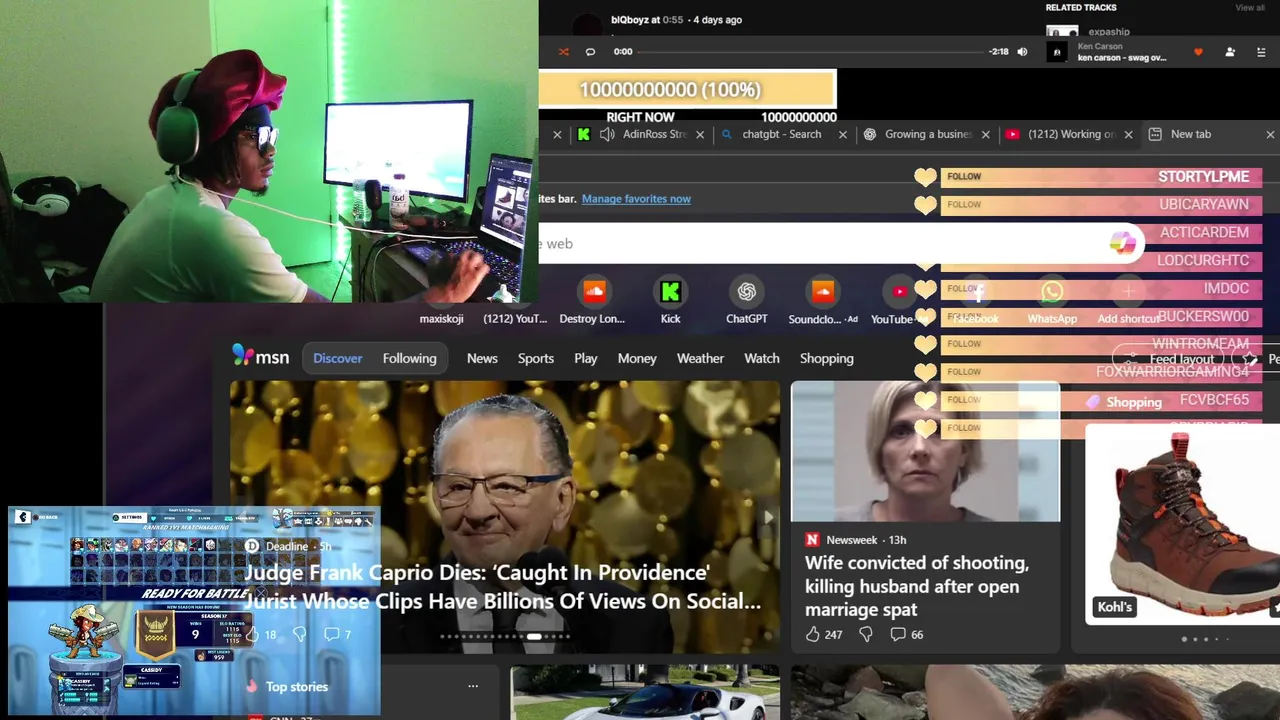This screenshot has width=1280, height=720.
Task: Open View all related tracks
Action: click(x=1250, y=7)
